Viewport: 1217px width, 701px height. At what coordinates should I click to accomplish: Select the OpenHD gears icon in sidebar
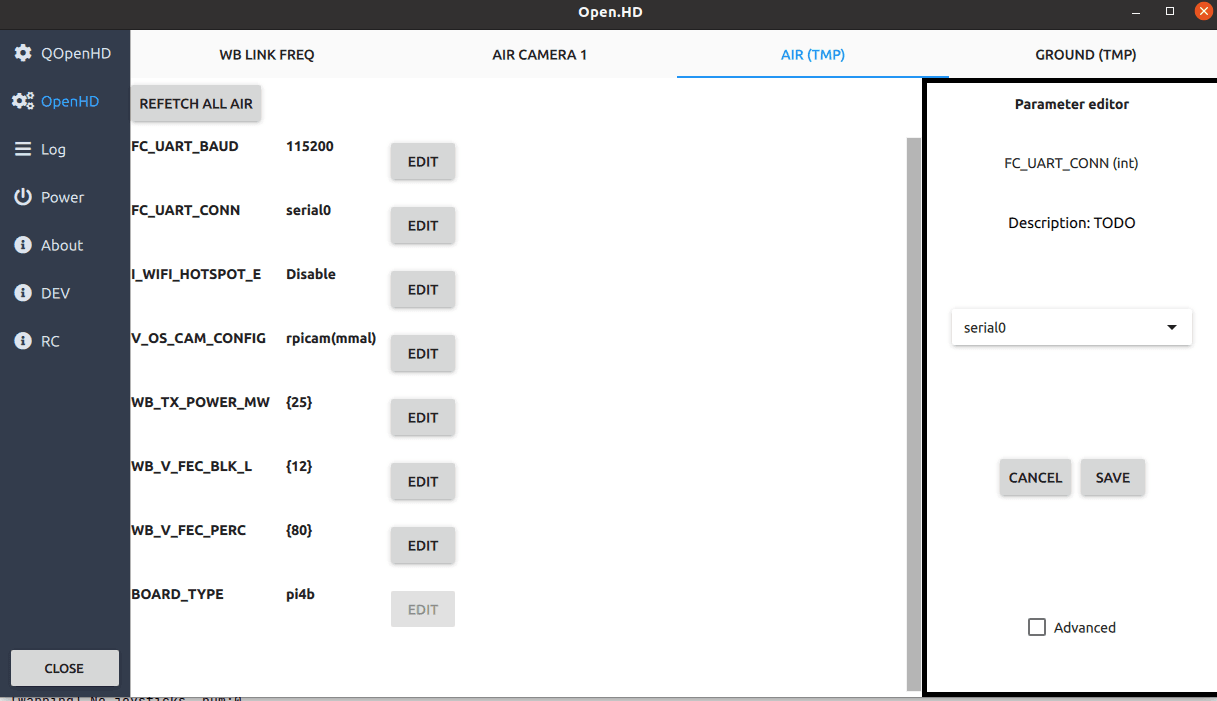click(x=22, y=101)
